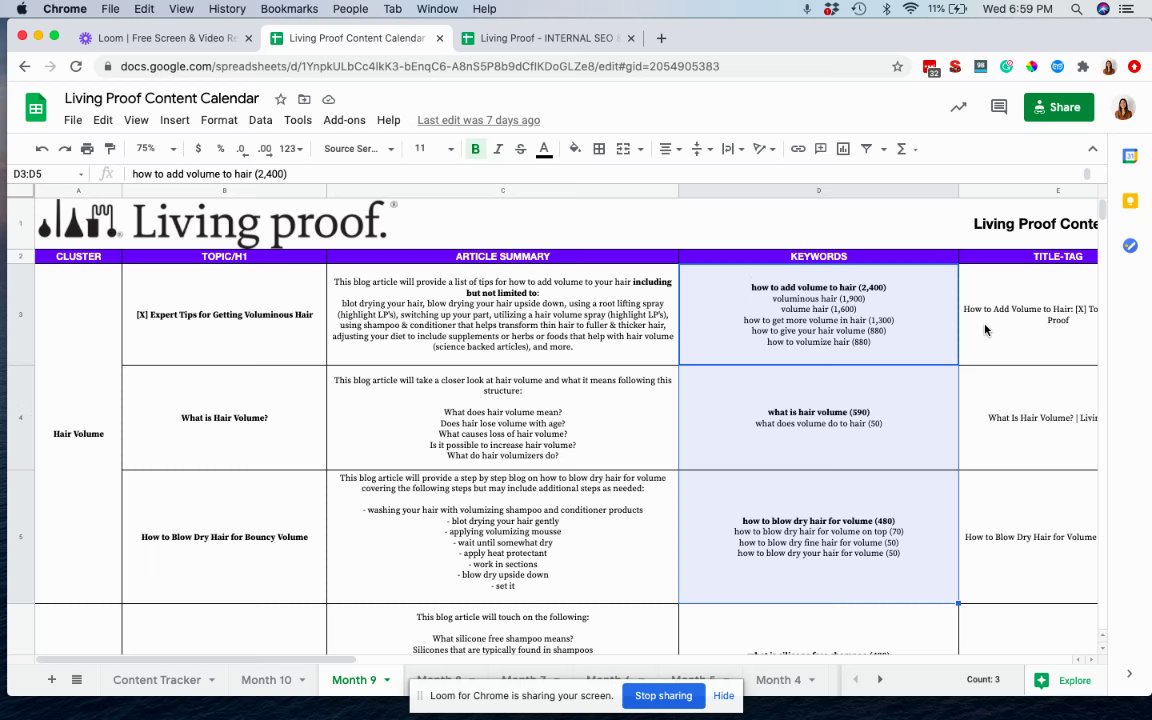Open the Data menu
The width and height of the screenshot is (1152, 720).
260,120
